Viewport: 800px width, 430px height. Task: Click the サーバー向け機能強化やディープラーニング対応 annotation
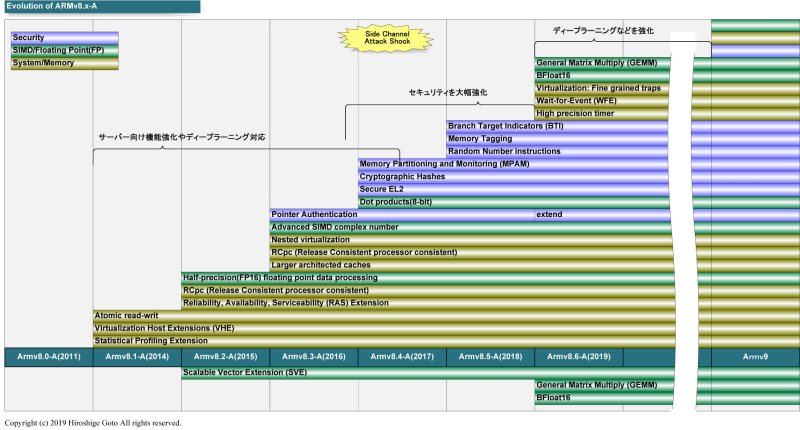182,137
